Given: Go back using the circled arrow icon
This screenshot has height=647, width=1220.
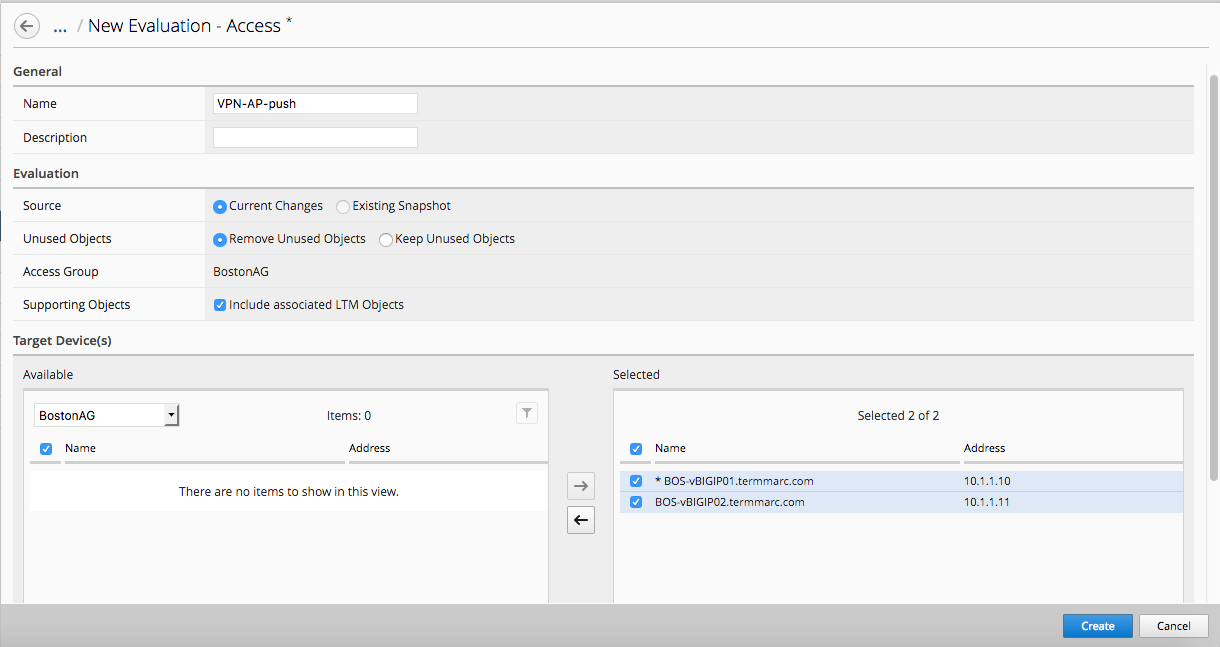Looking at the screenshot, I should (27, 26).
